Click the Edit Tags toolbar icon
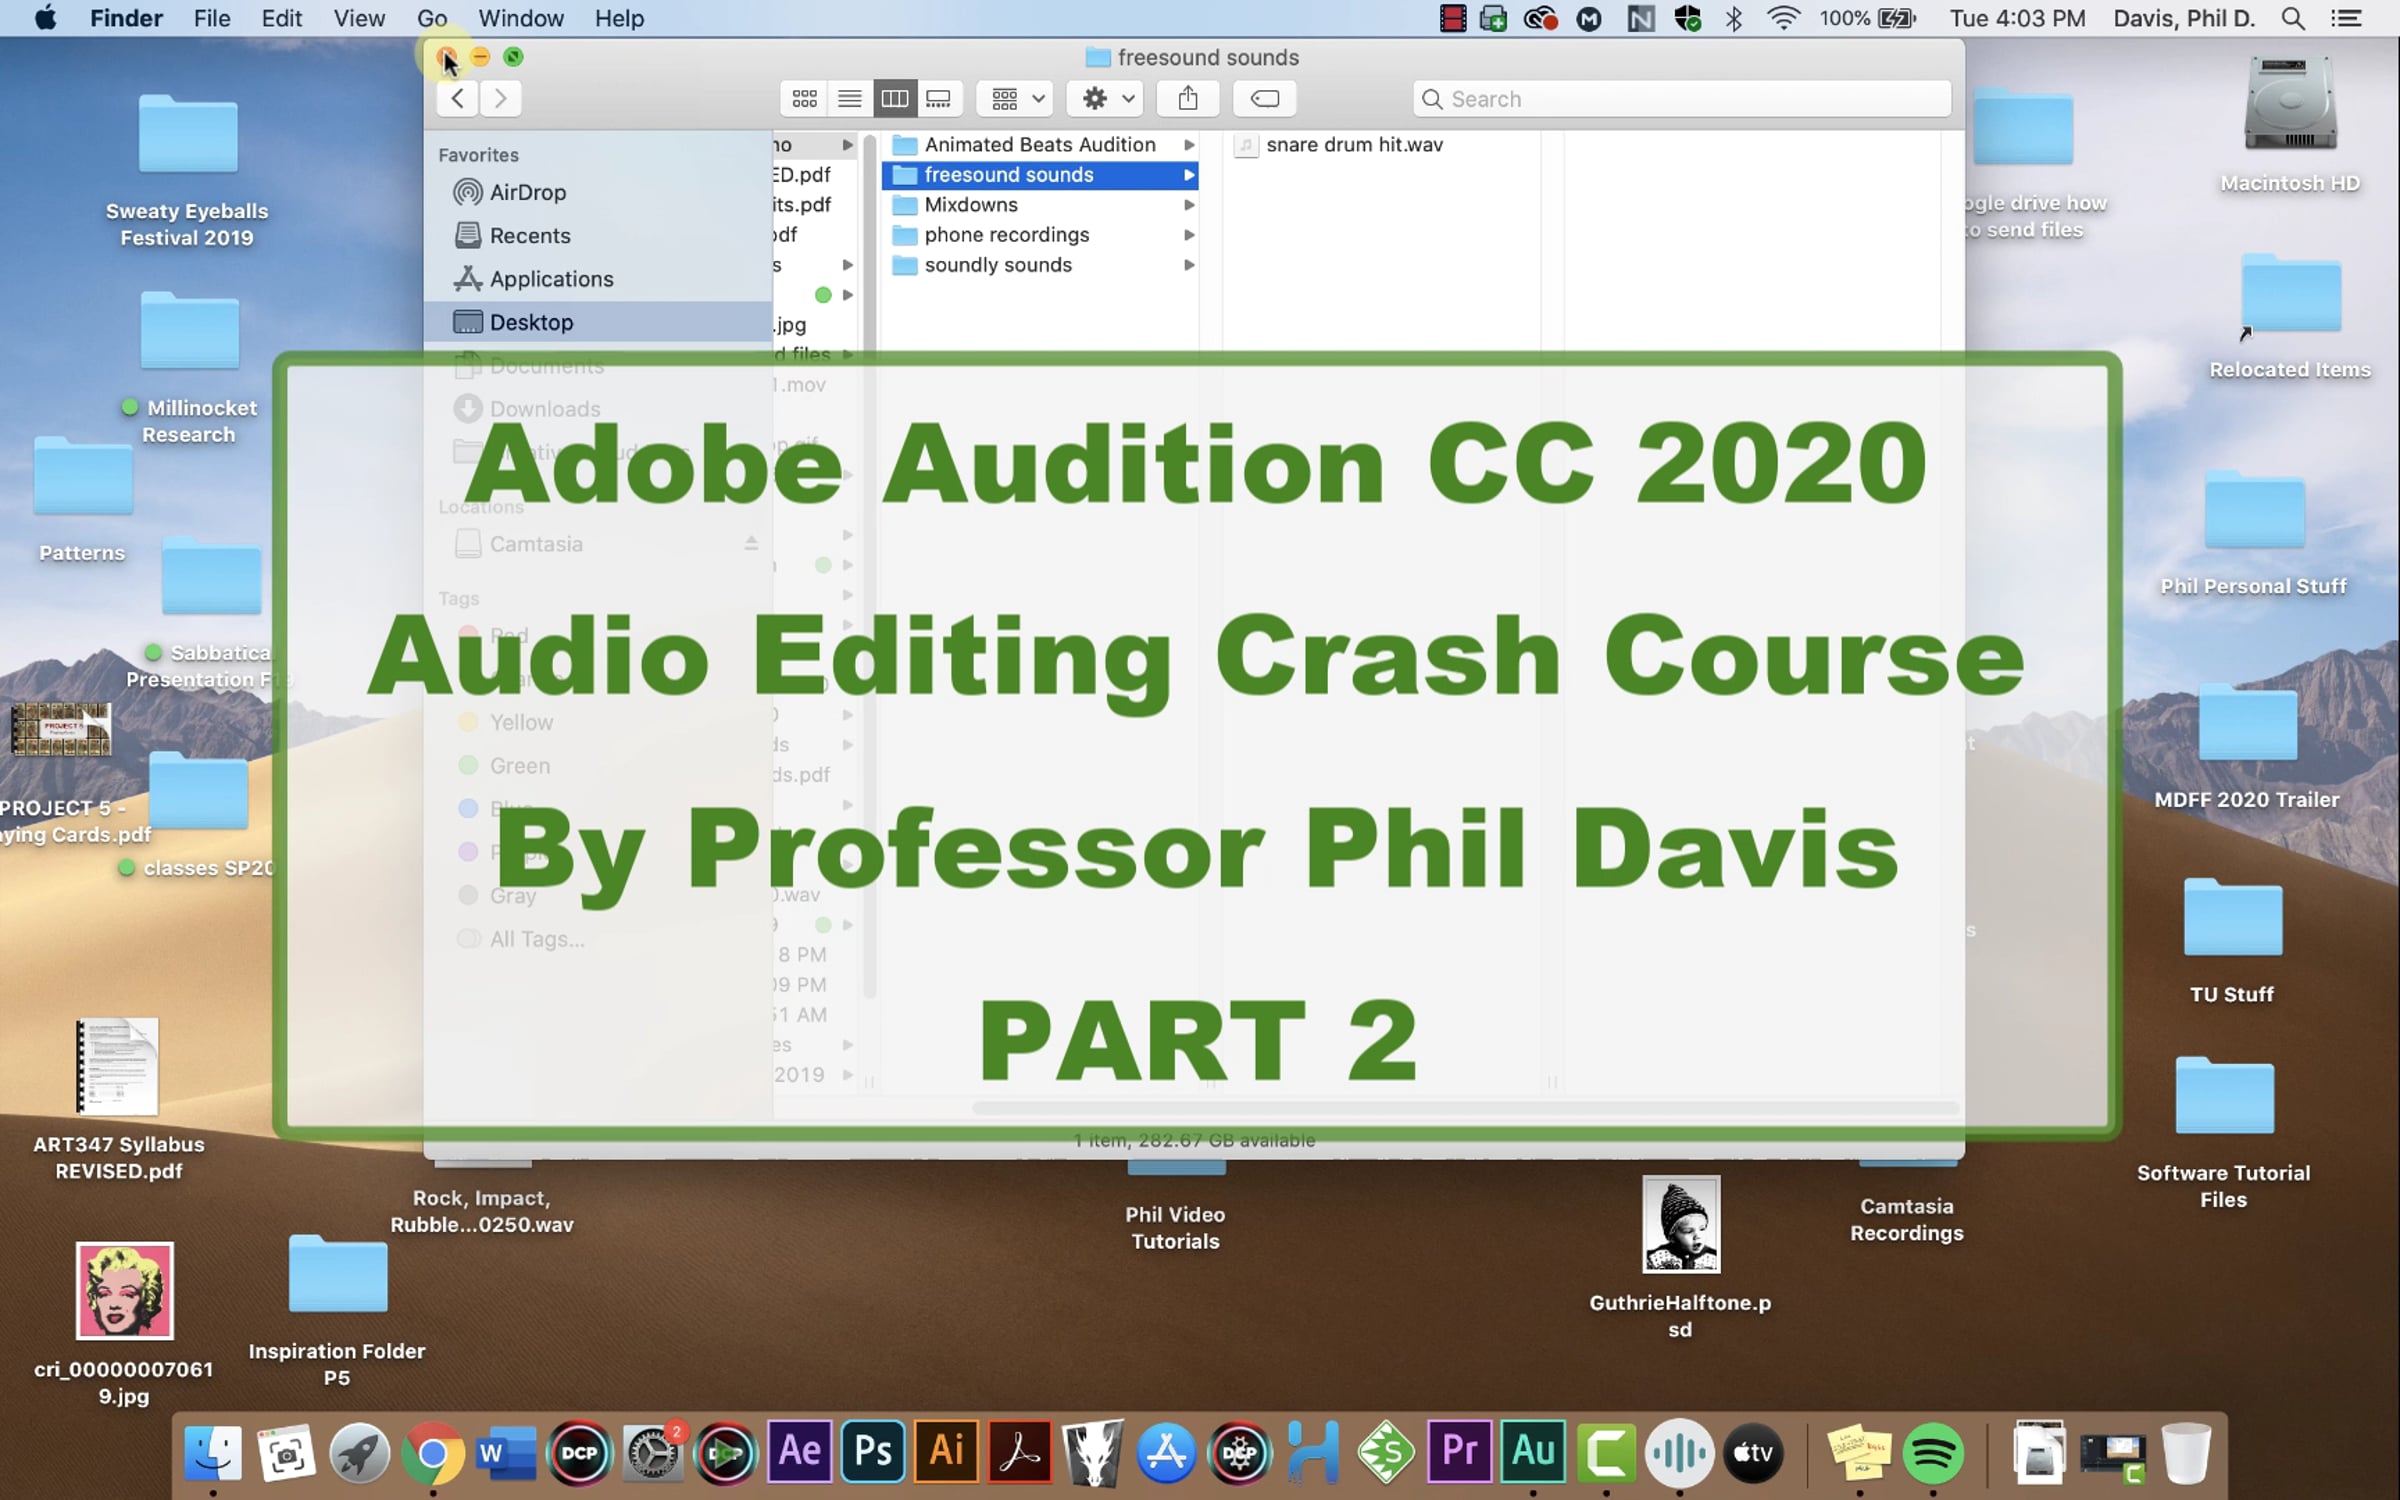 [x=1265, y=98]
